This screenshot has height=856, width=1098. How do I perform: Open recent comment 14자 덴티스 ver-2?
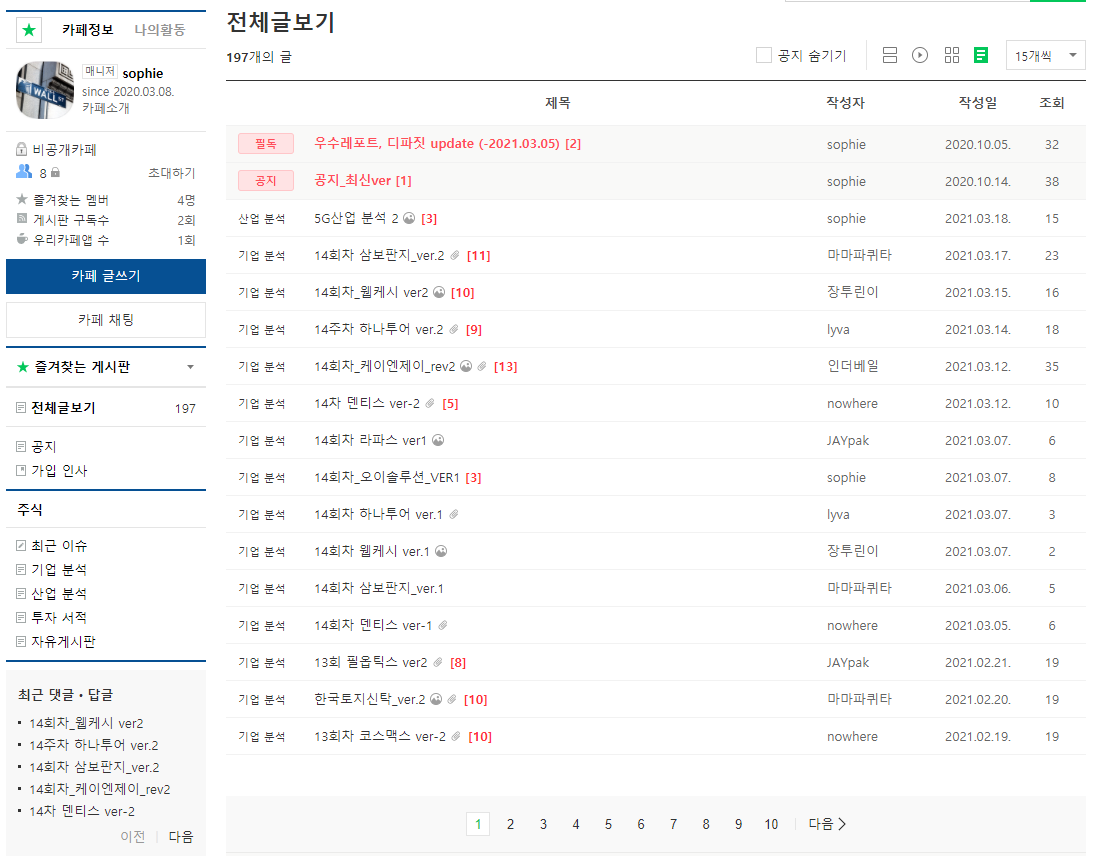coord(82,811)
